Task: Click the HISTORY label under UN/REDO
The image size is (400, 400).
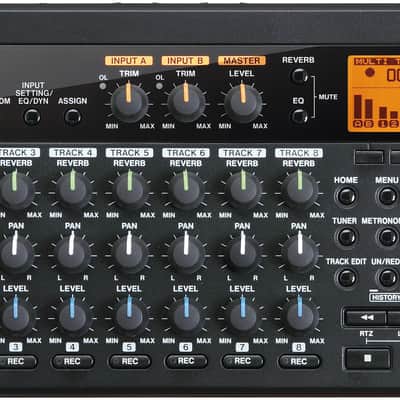Action: pyautogui.click(x=385, y=297)
